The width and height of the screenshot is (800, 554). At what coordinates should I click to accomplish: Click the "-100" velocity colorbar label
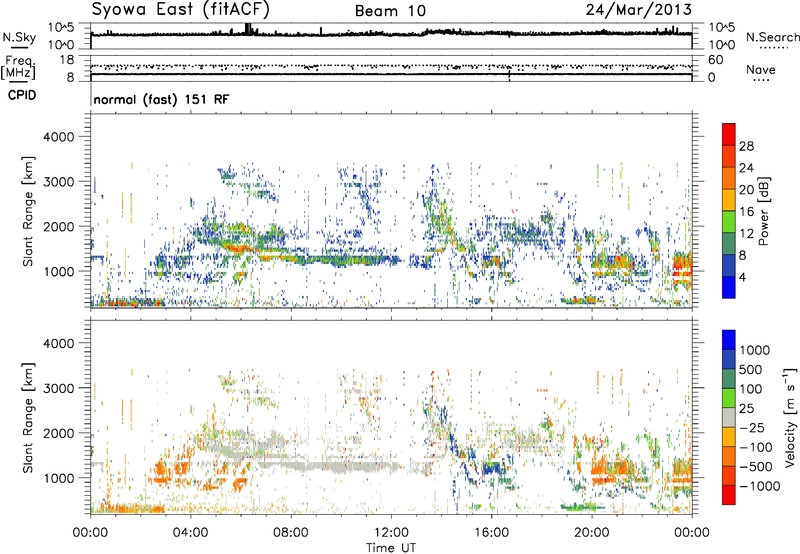[x=756, y=447]
